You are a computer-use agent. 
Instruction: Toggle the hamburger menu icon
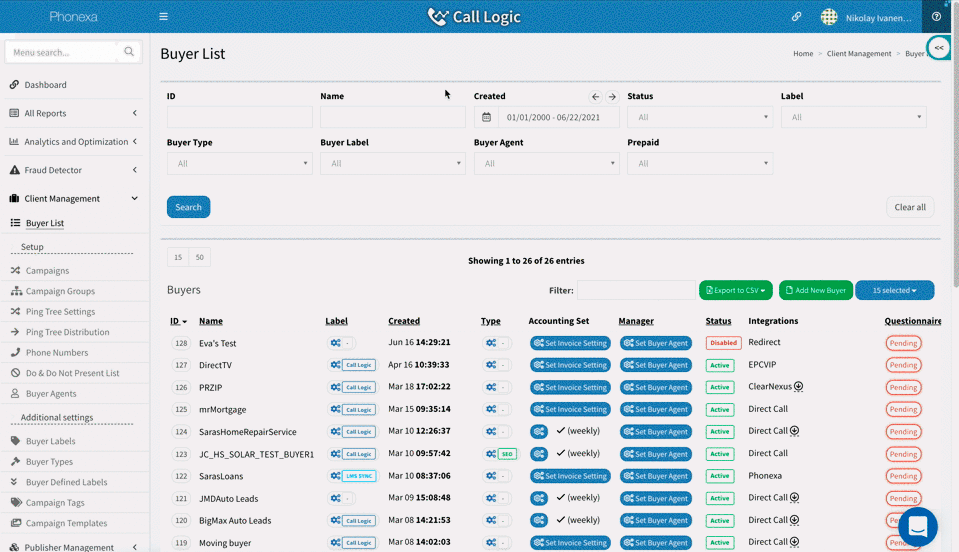tap(163, 17)
